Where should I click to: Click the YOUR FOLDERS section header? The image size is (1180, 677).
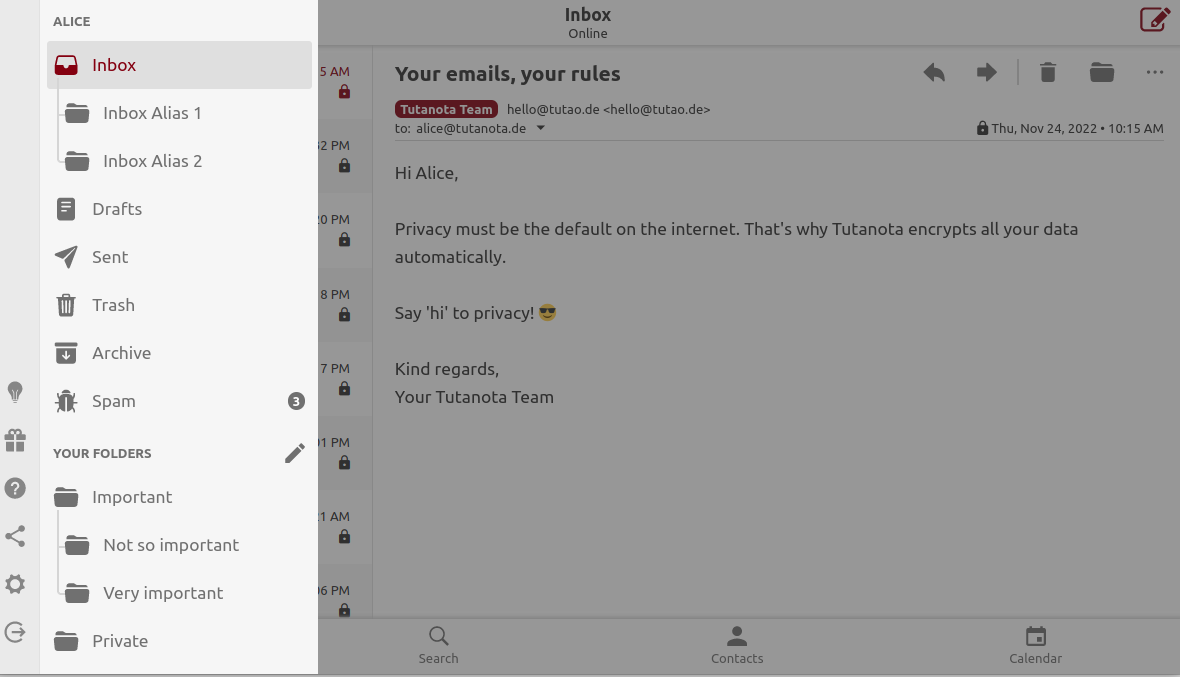[x=102, y=454]
